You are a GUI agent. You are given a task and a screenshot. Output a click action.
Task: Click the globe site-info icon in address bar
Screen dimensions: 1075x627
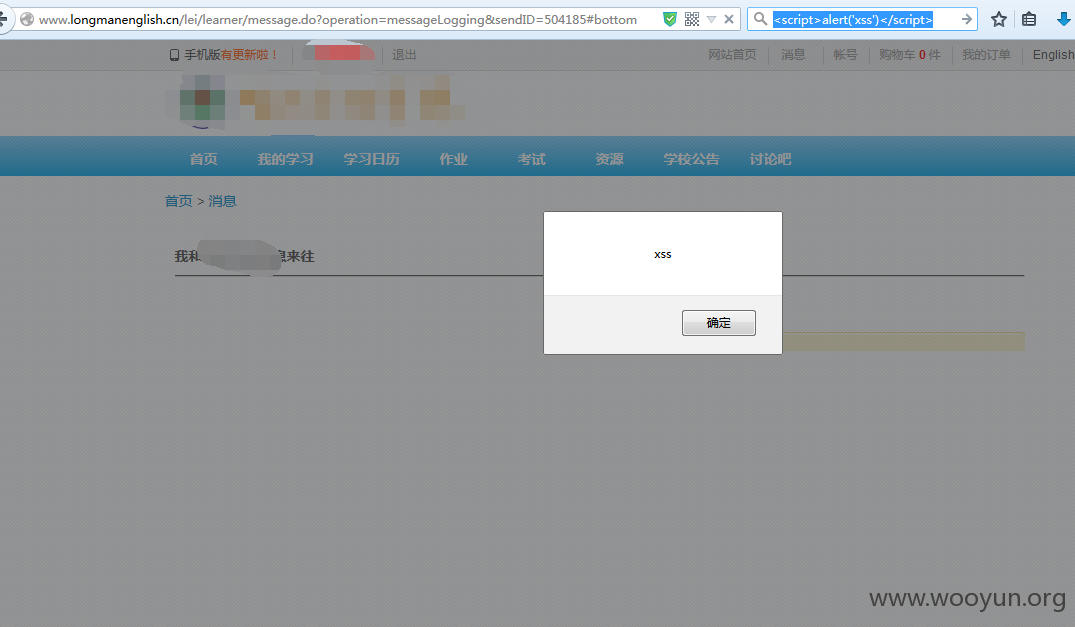[x=27, y=19]
